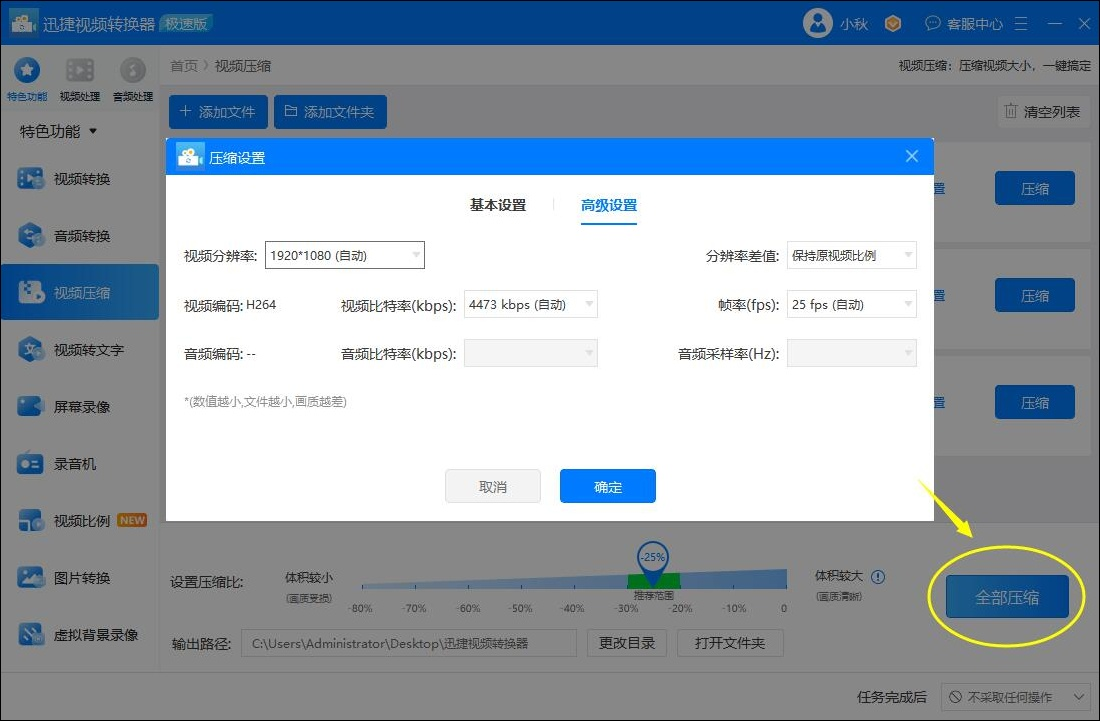Click the 清空列表 trash button
This screenshot has height=721, width=1100.
point(1042,112)
